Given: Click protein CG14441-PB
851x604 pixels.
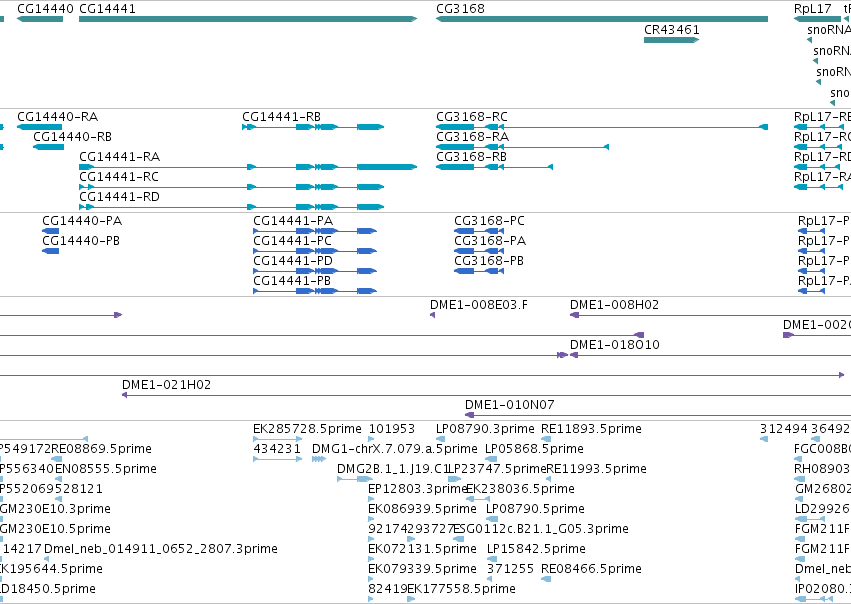Looking at the screenshot, I should [x=292, y=281].
